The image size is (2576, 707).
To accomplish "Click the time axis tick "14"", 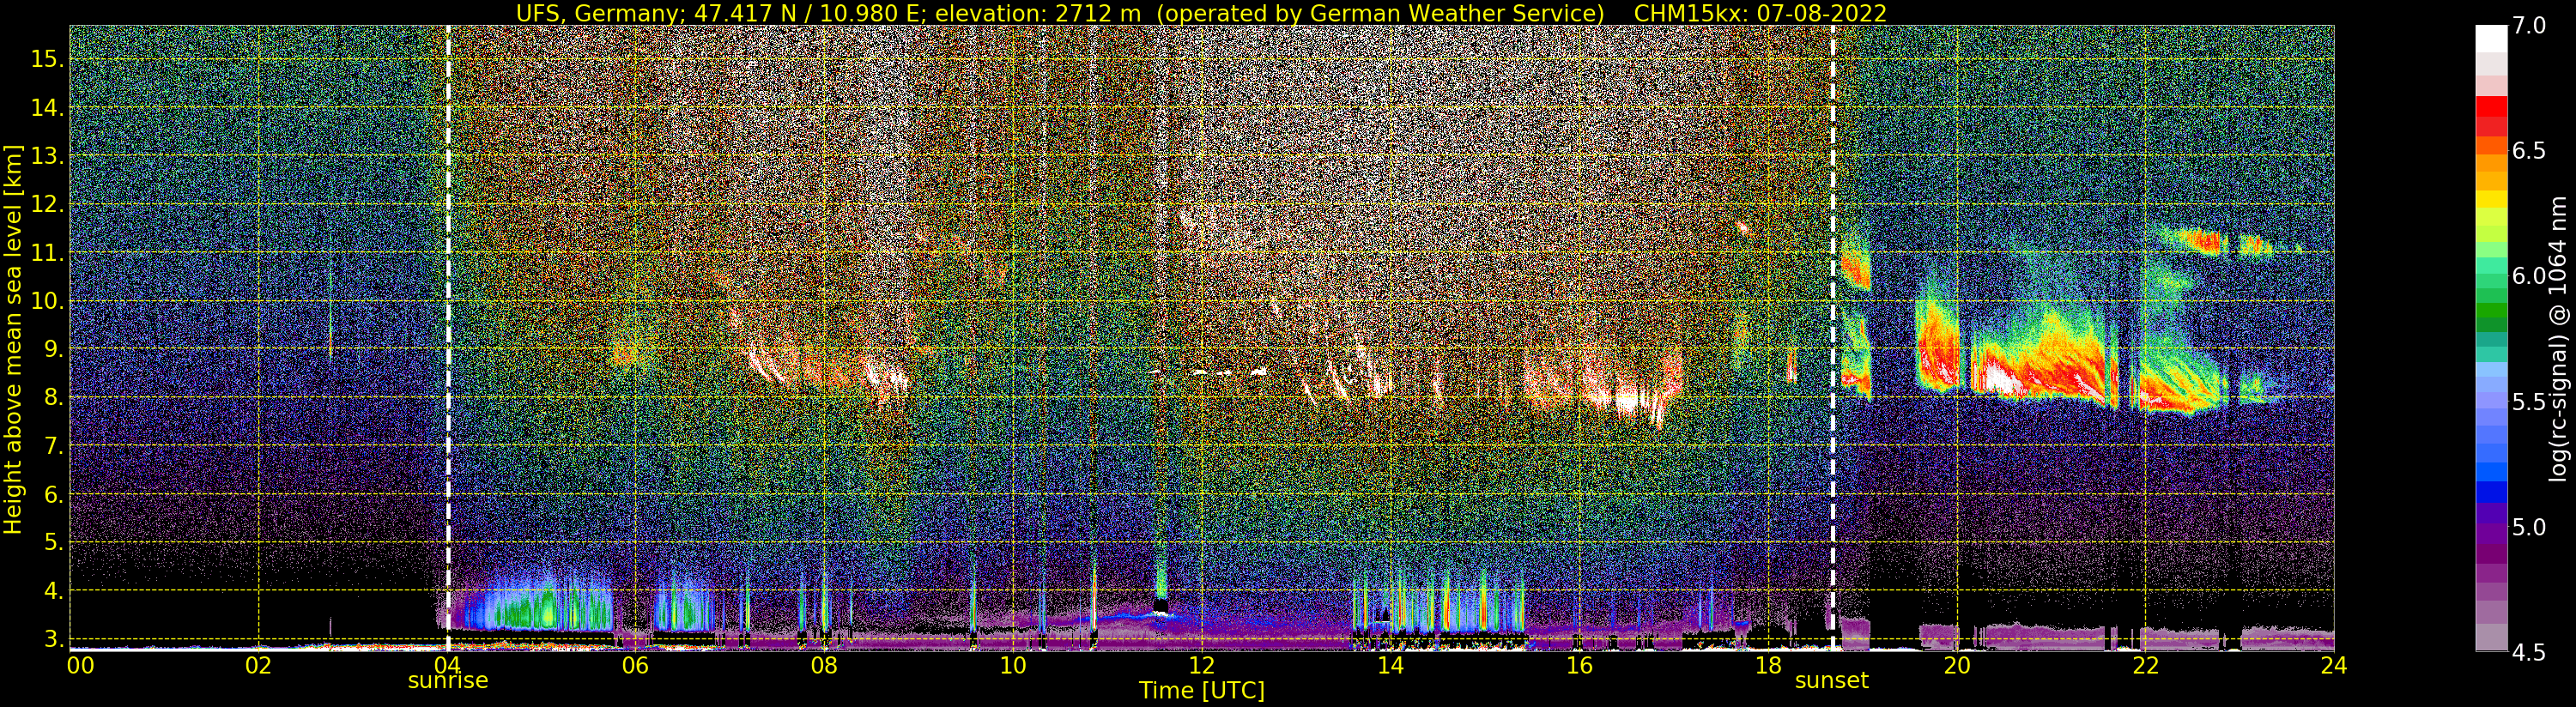I will pyautogui.click(x=1390, y=665).
